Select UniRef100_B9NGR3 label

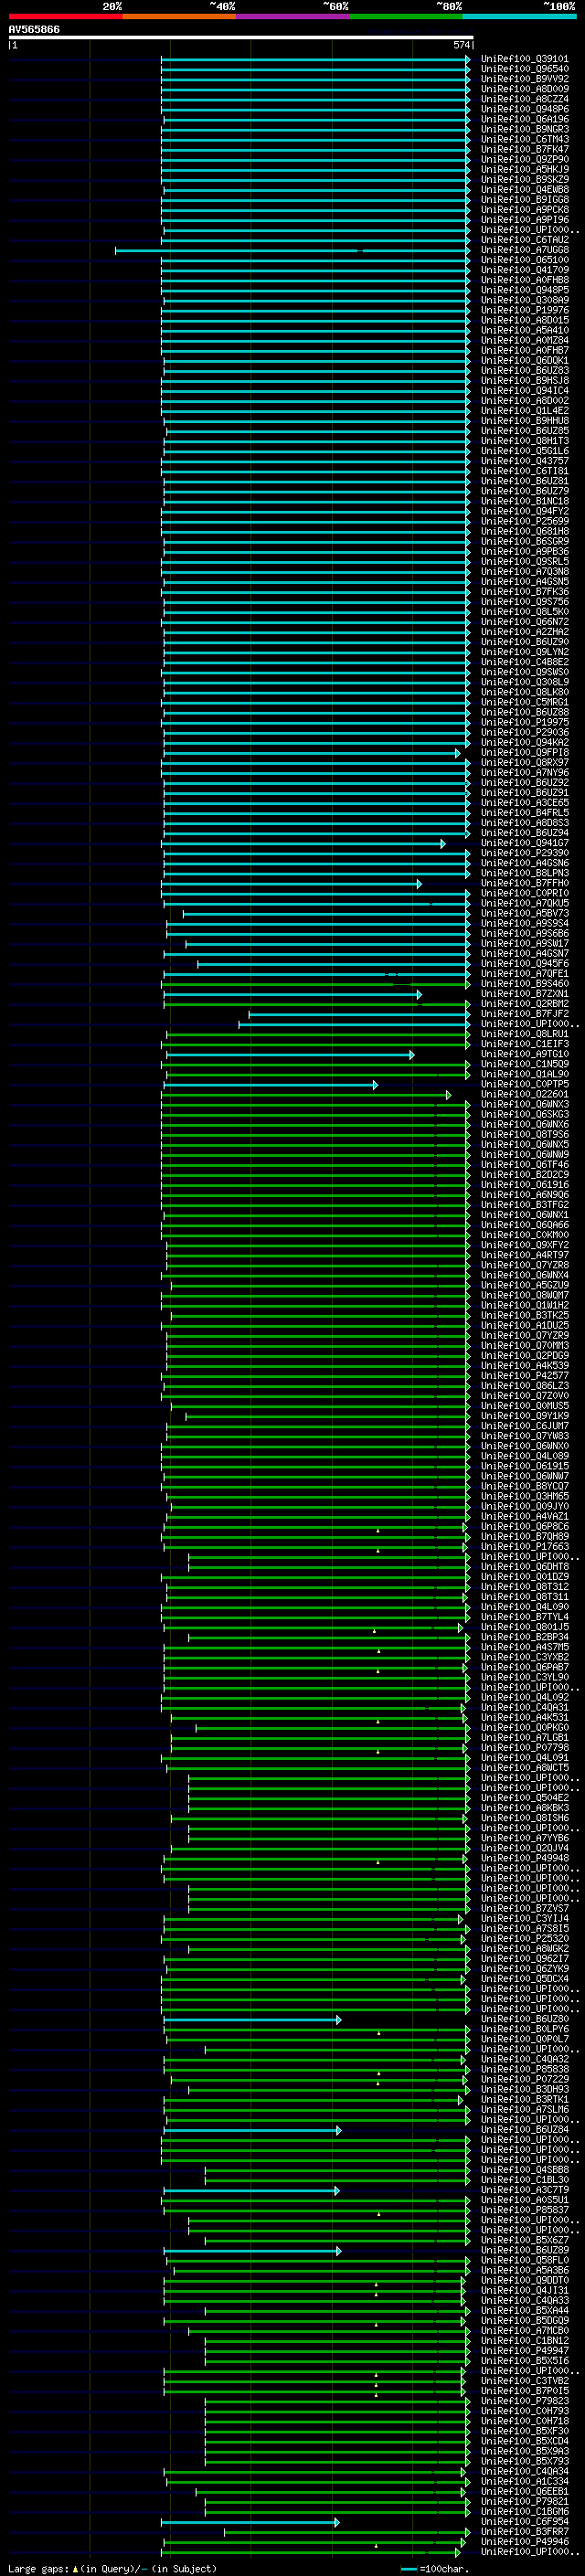[525, 129]
